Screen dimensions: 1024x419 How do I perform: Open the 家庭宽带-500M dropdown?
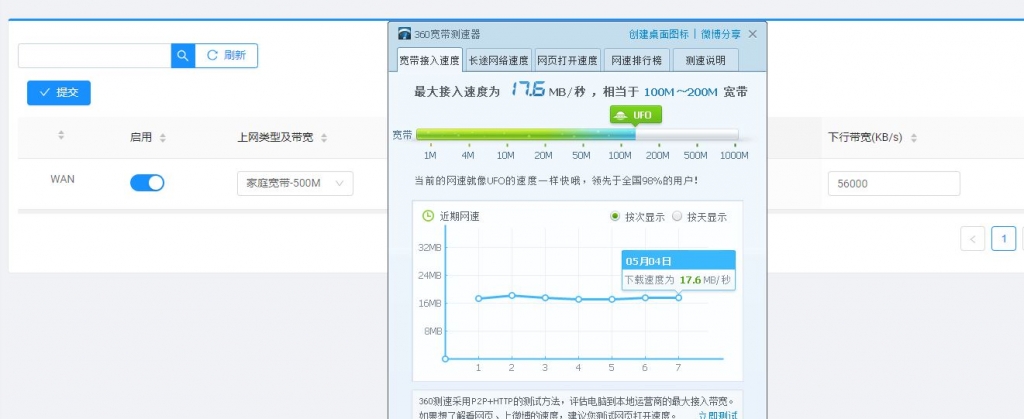pyautogui.click(x=295, y=183)
